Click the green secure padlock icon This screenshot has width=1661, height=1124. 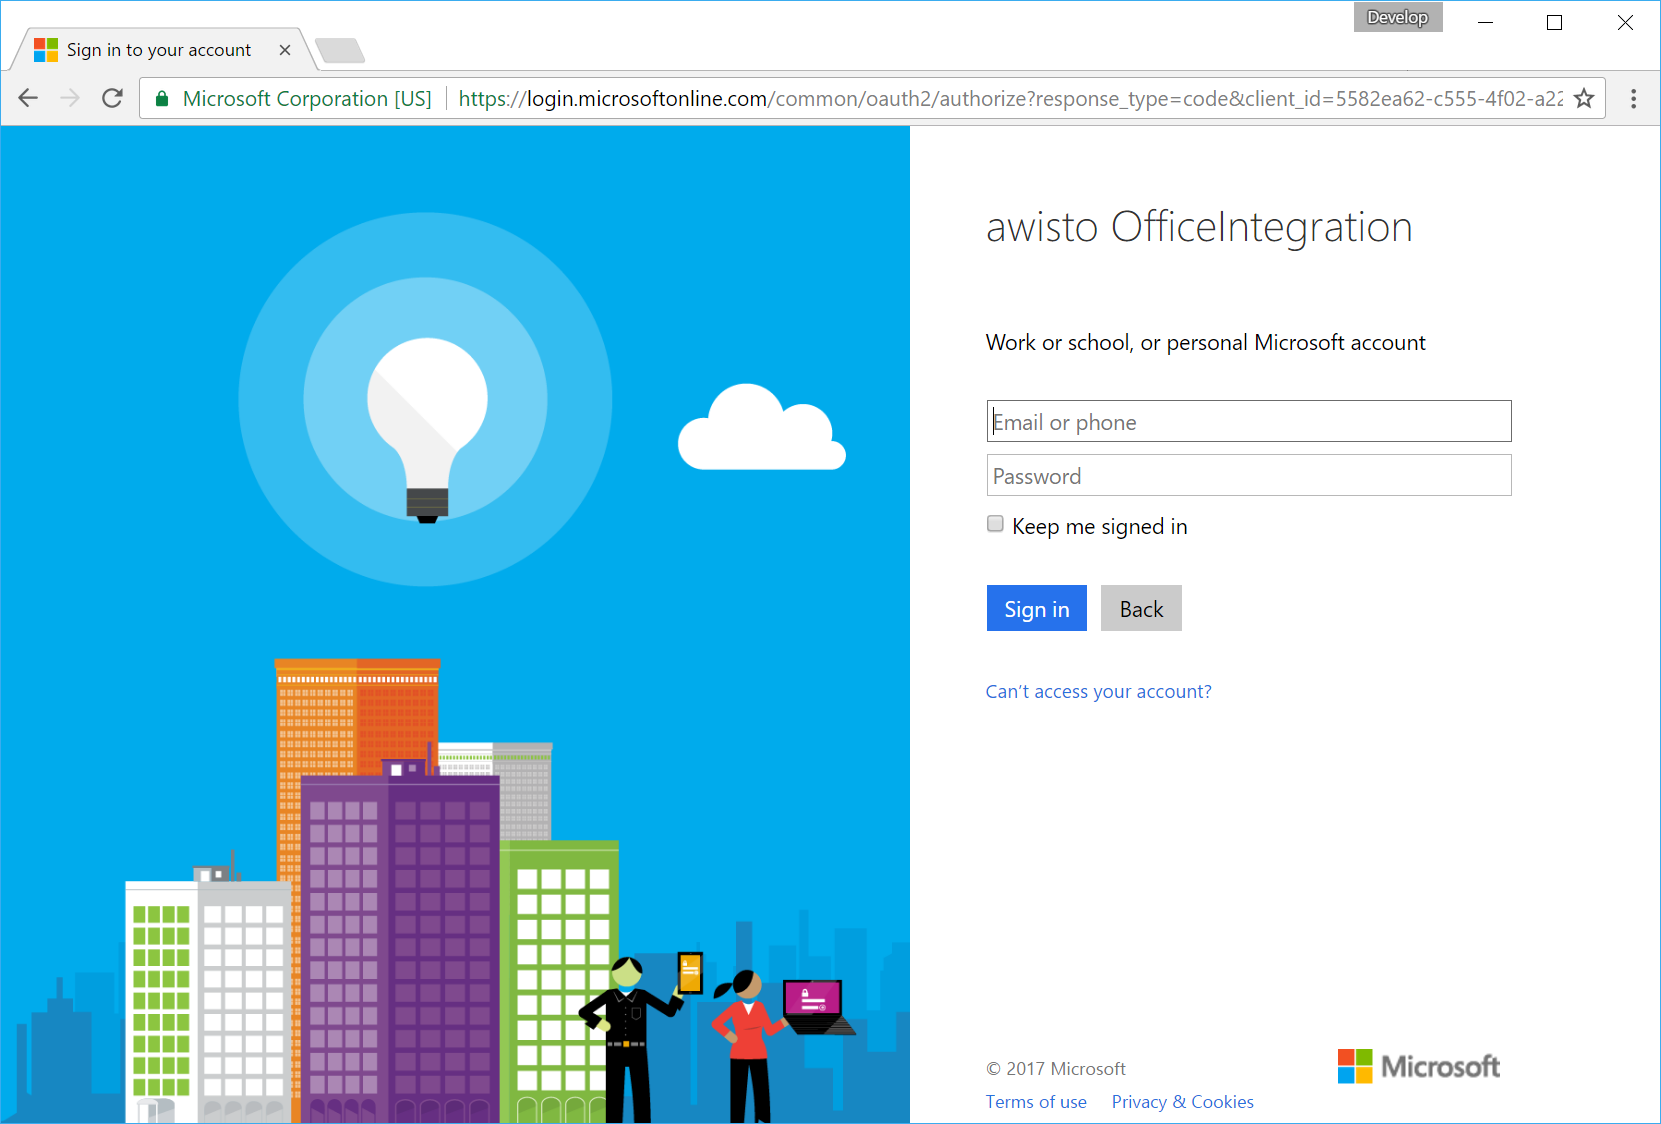[x=162, y=98]
